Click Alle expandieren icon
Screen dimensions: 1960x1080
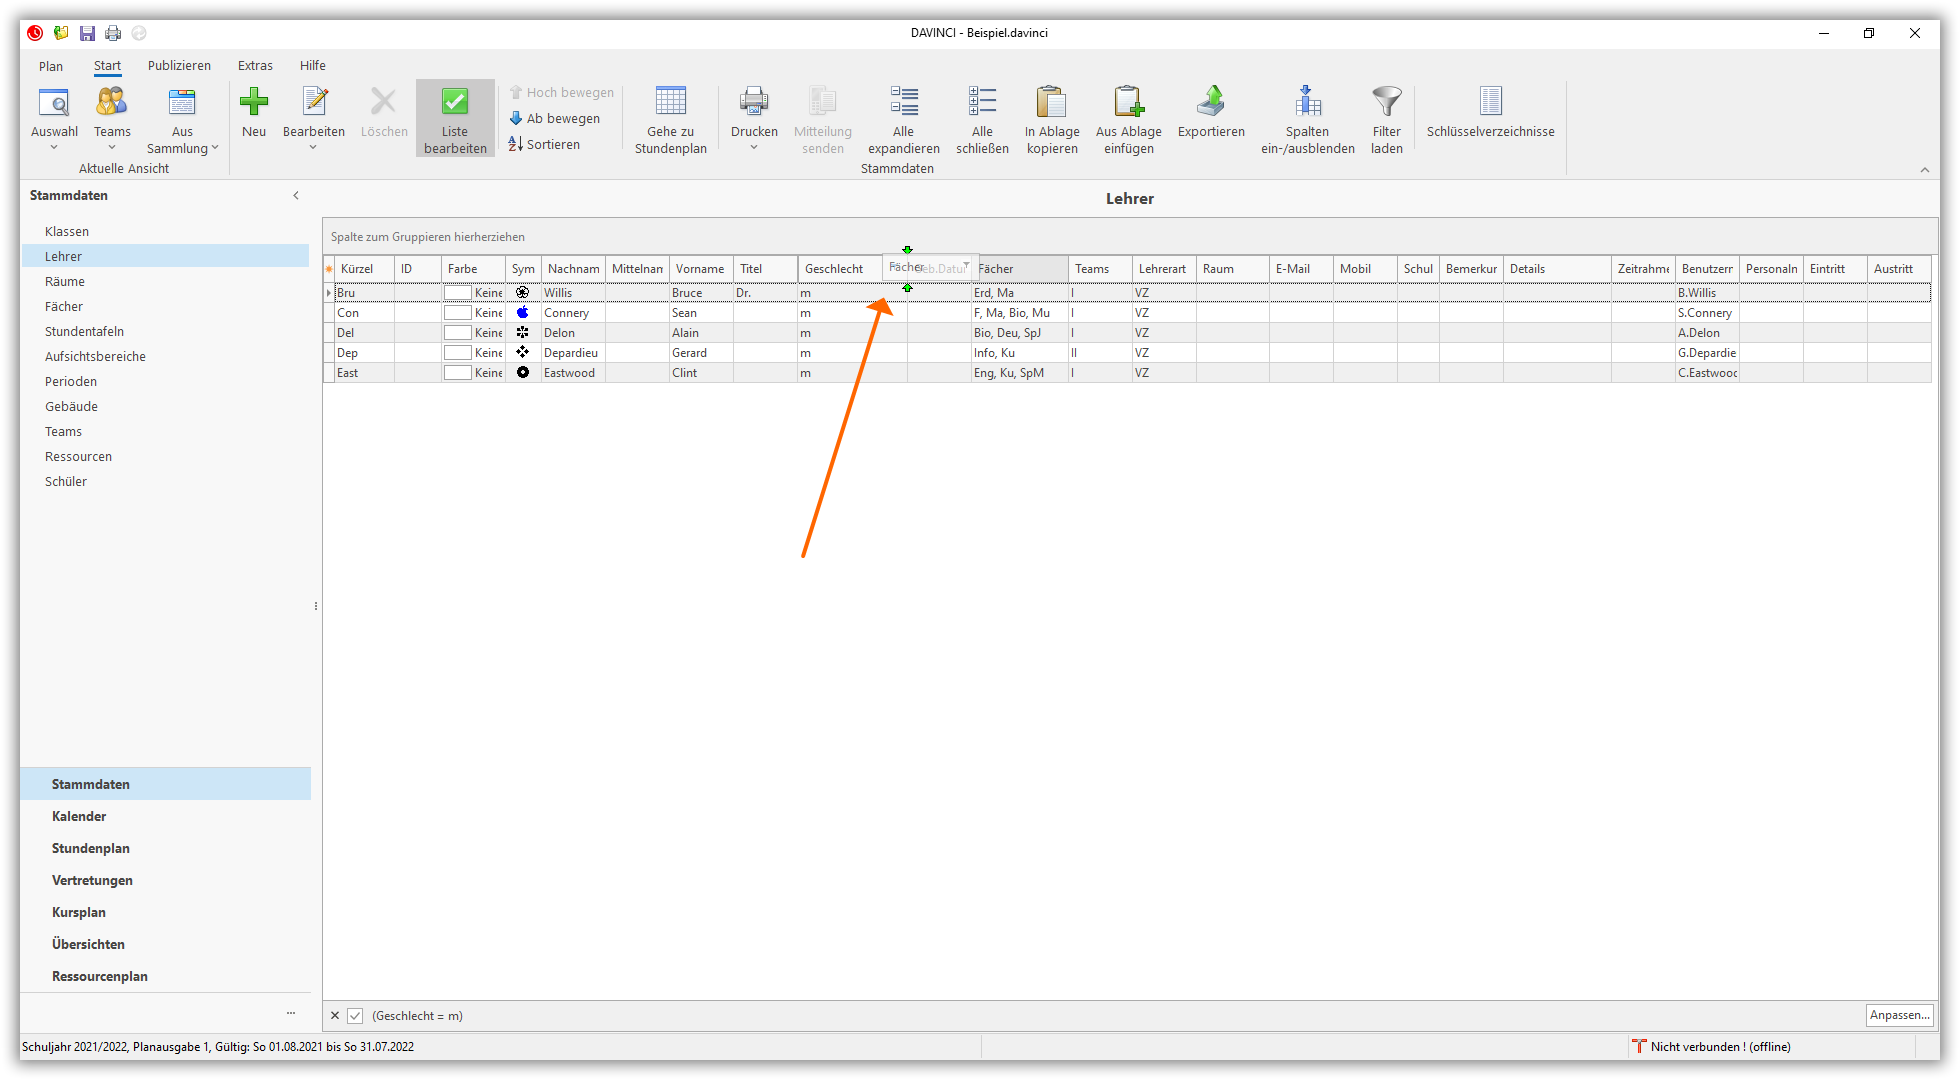coord(903,102)
